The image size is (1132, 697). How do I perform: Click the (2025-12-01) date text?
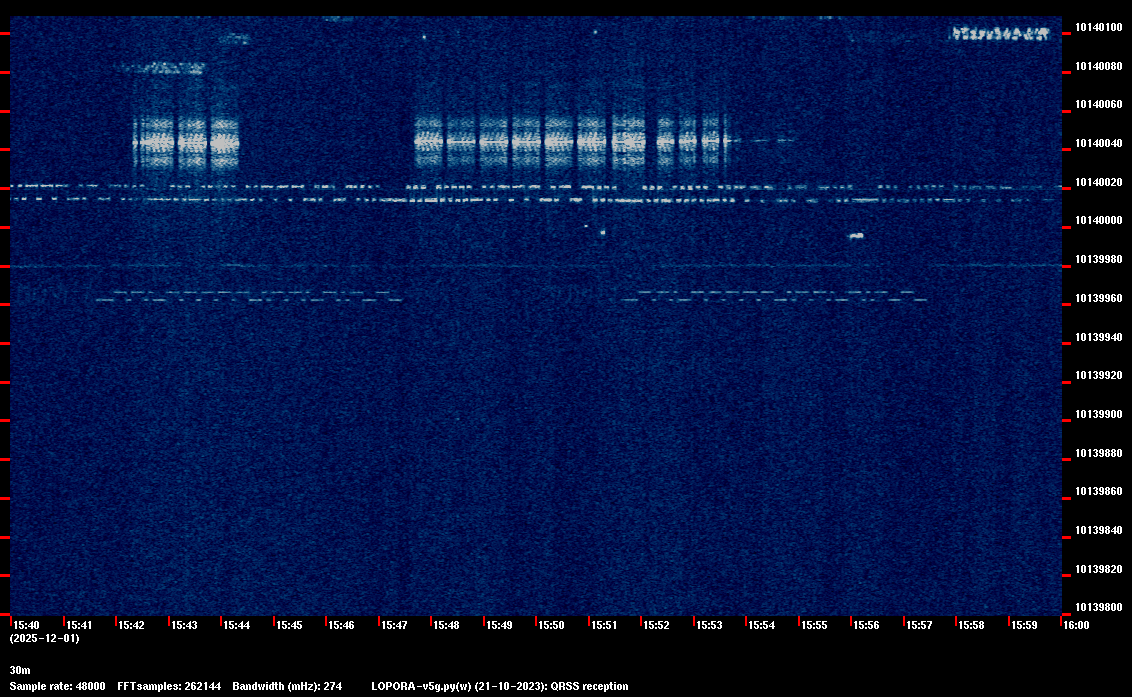pyautogui.click(x=45, y=638)
